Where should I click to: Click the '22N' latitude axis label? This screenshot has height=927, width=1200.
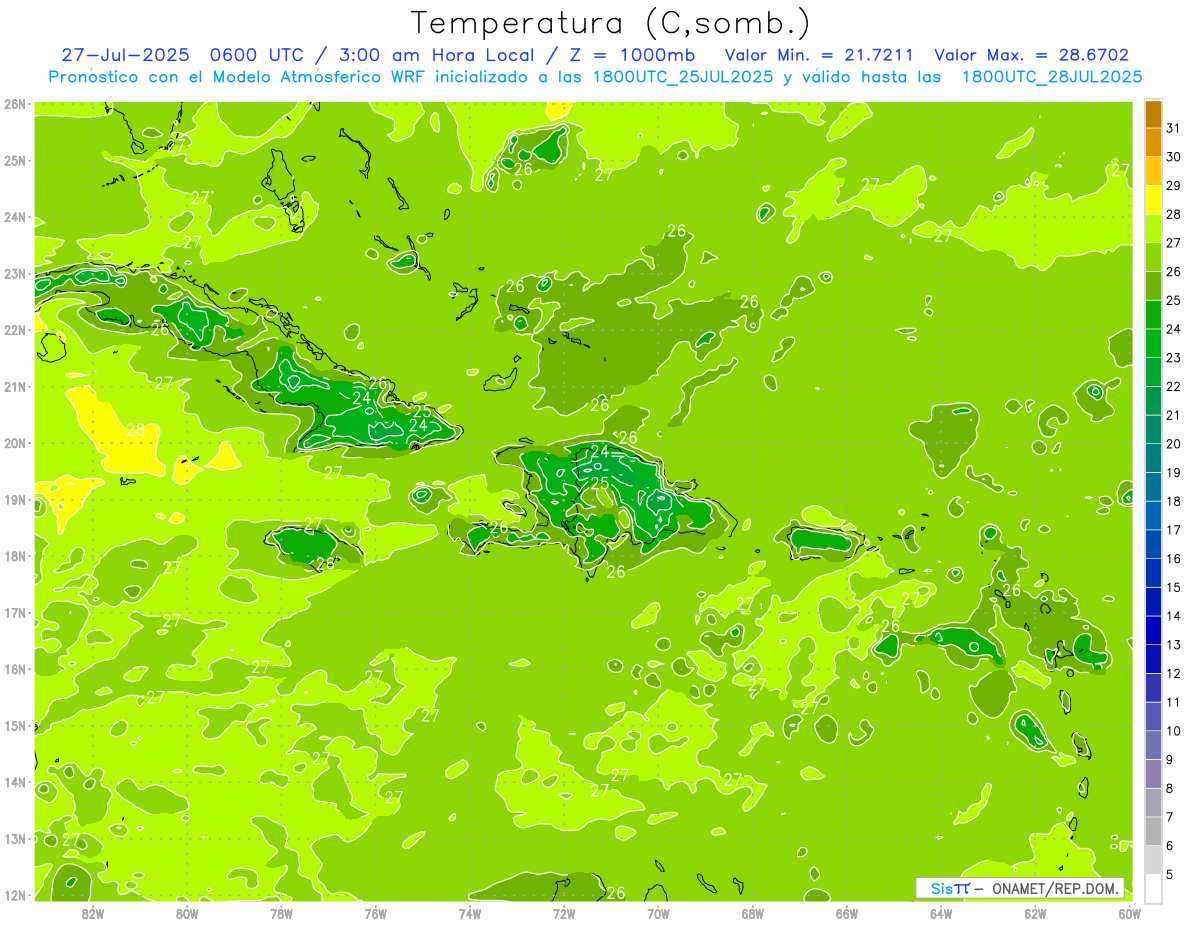[14, 330]
